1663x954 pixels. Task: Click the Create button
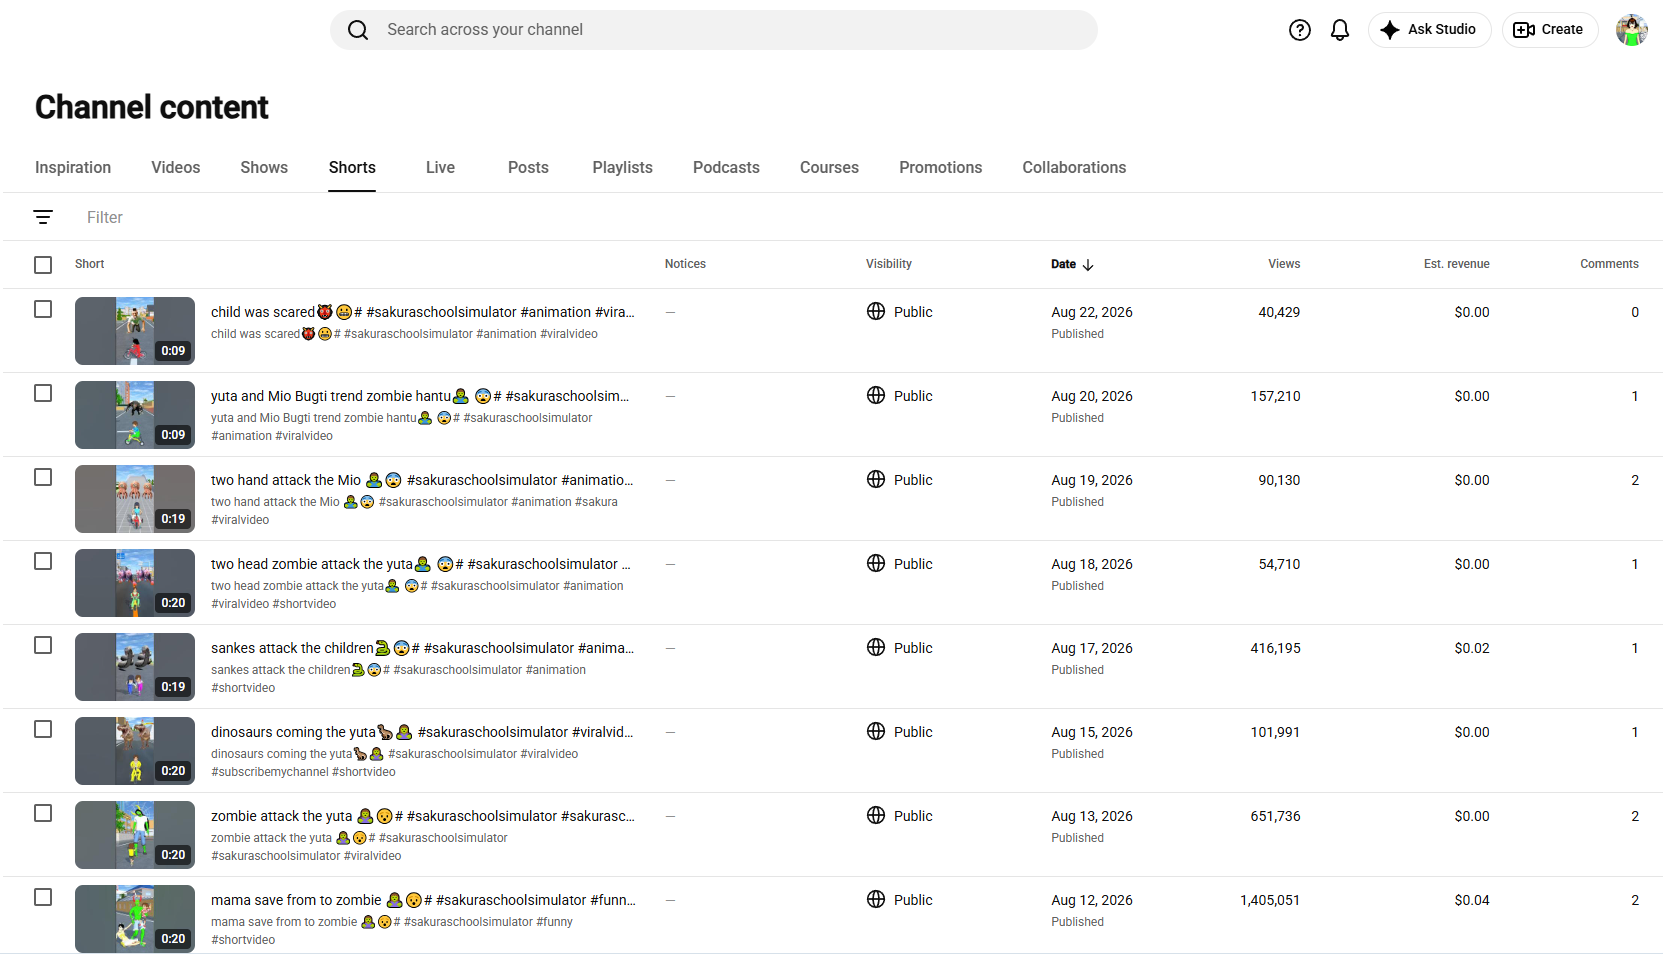click(x=1549, y=30)
